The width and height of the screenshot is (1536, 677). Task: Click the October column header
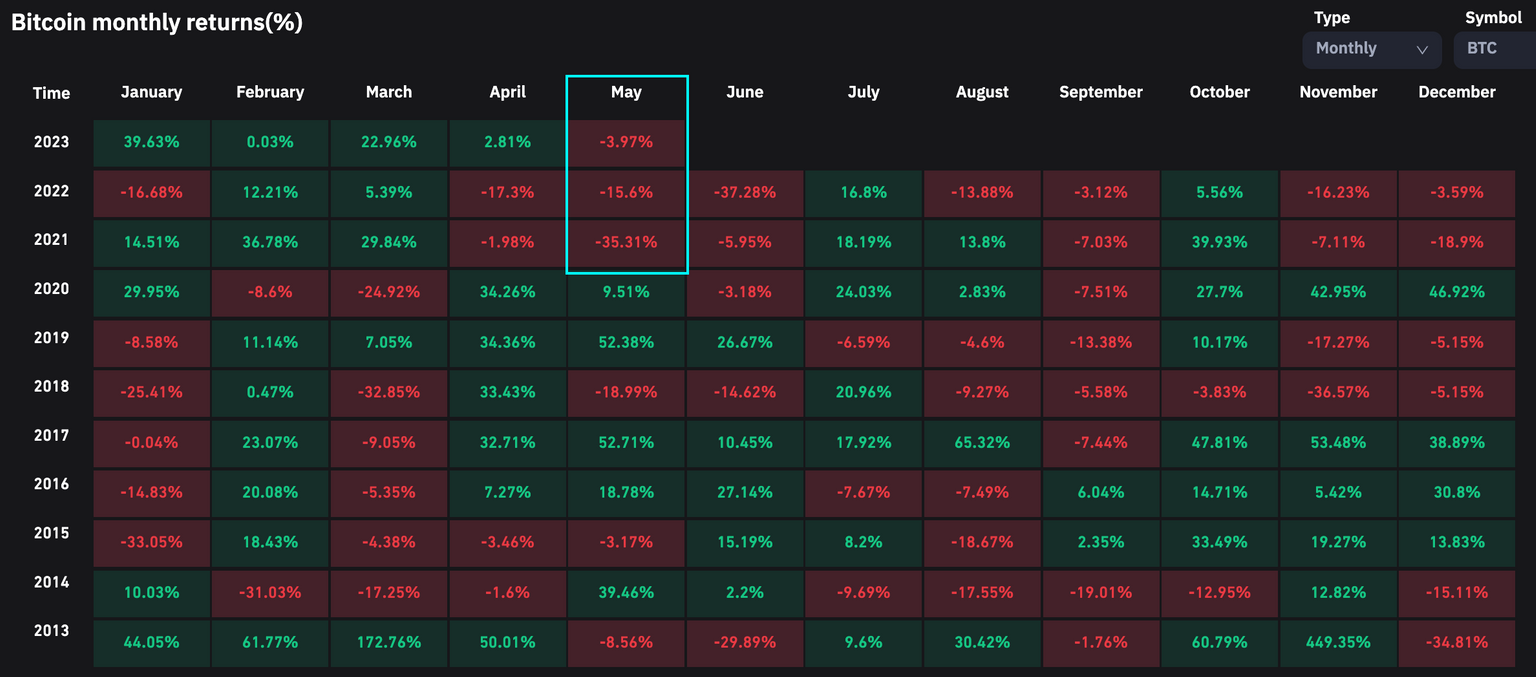pyautogui.click(x=1220, y=92)
